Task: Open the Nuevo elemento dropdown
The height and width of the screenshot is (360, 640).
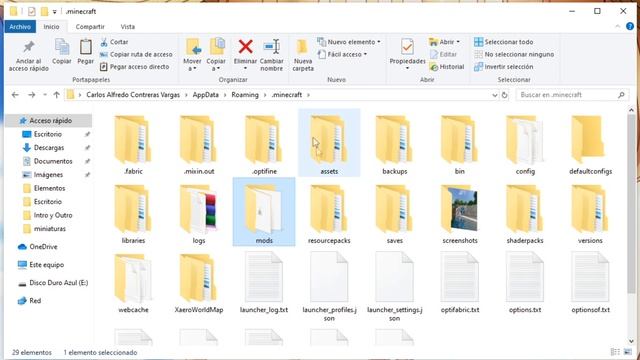Action: (x=349, y=42)
